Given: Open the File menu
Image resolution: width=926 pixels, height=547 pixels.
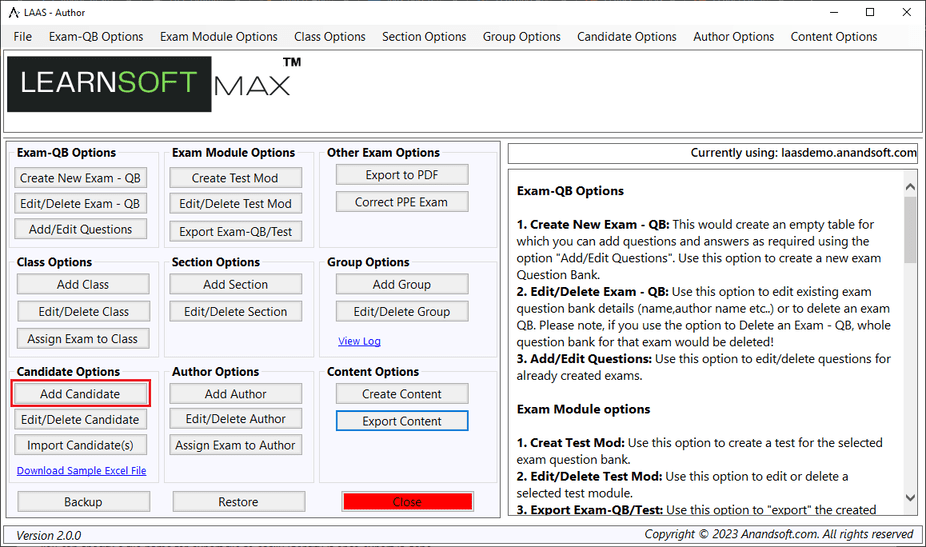Looking at the screenshot, I should (23, 37).
